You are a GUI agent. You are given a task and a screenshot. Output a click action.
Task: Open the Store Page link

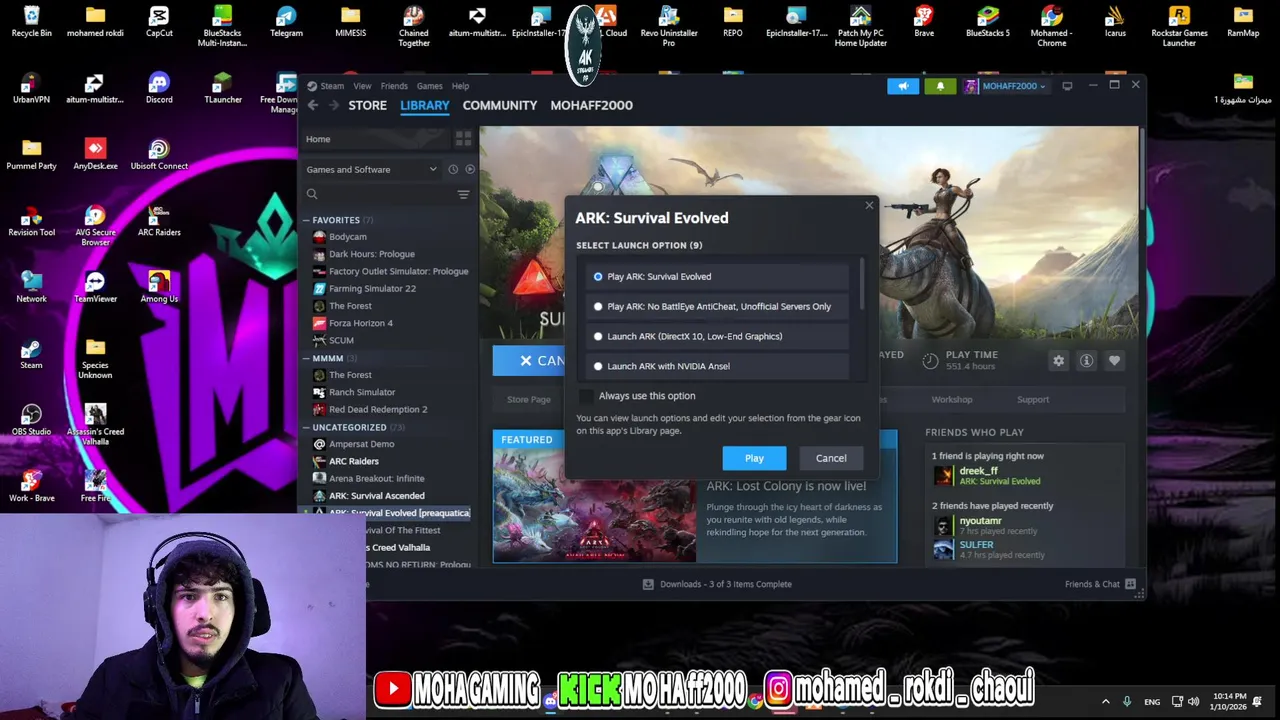coord(528,399)
